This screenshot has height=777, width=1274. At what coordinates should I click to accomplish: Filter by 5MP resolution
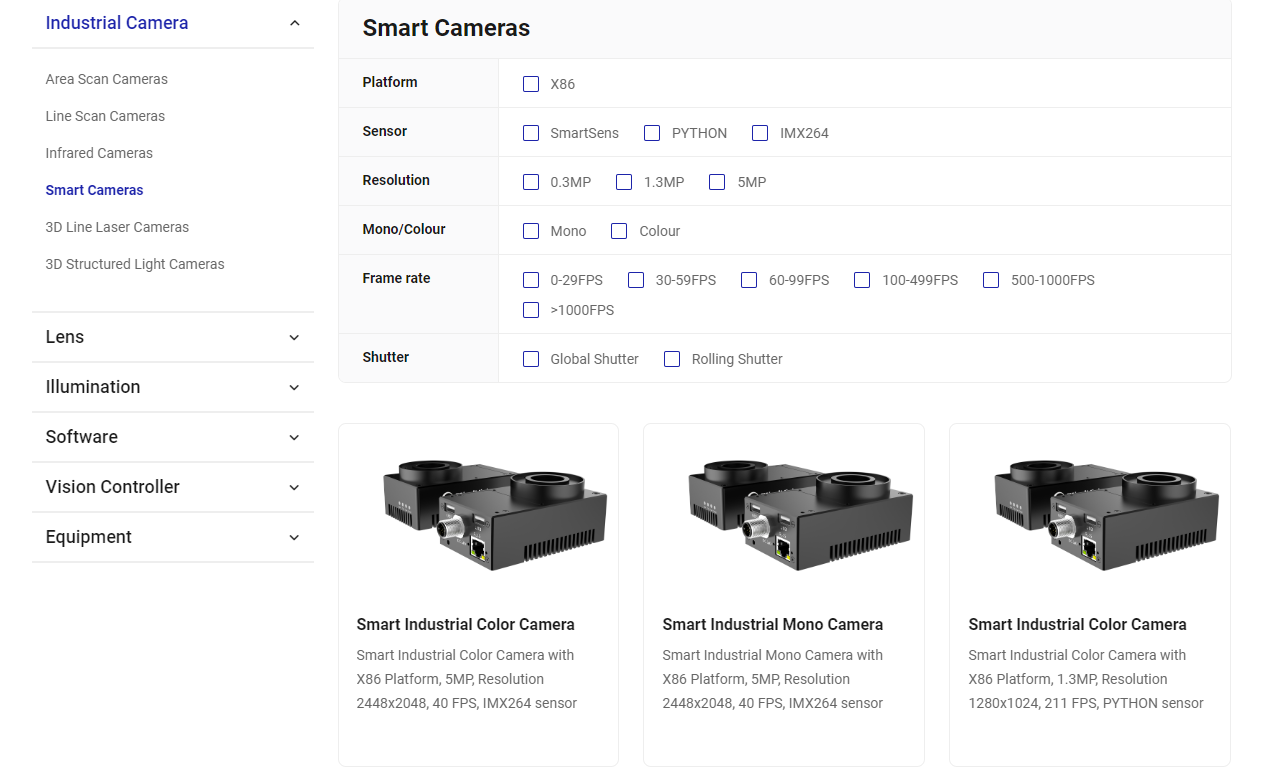[717, 182]
